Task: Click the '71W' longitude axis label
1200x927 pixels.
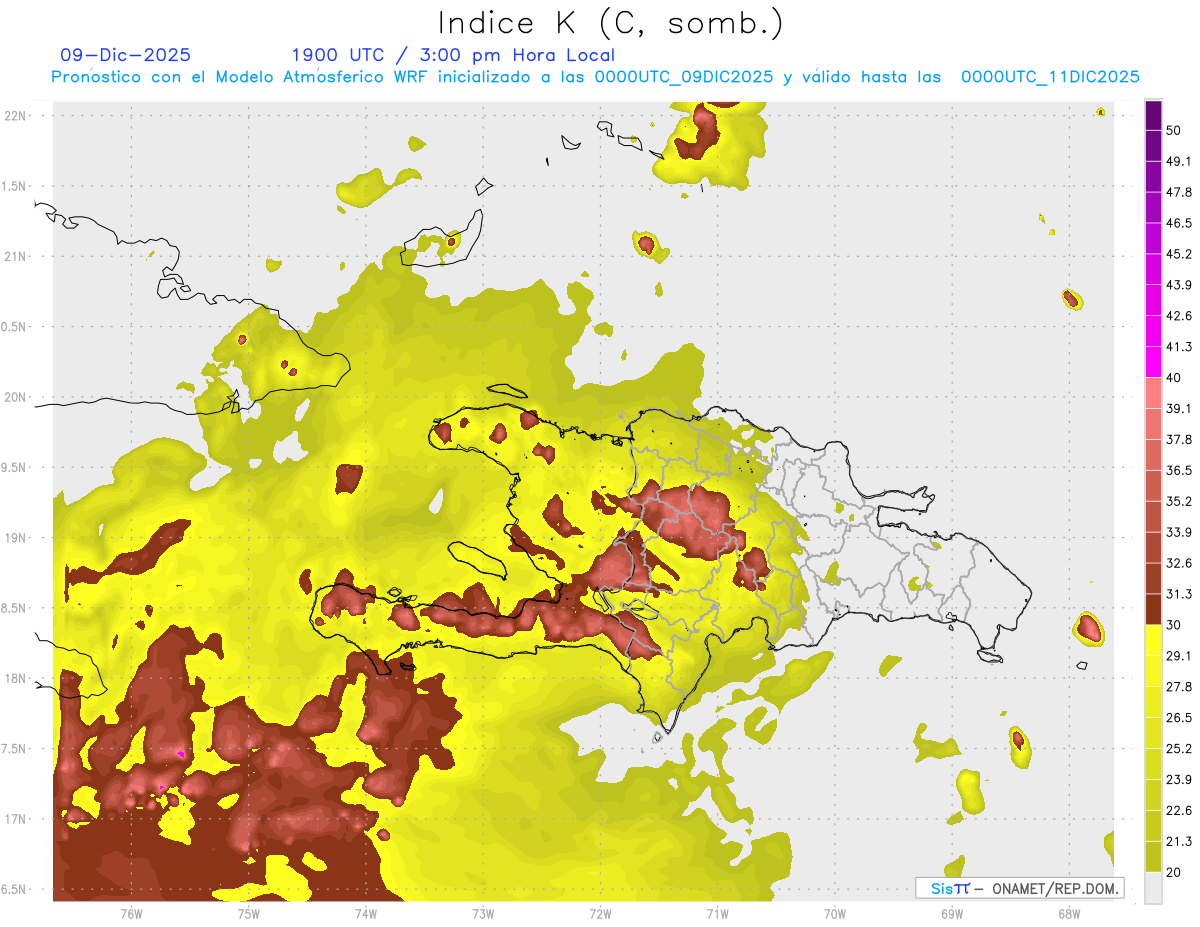Action: click(717, 914)
